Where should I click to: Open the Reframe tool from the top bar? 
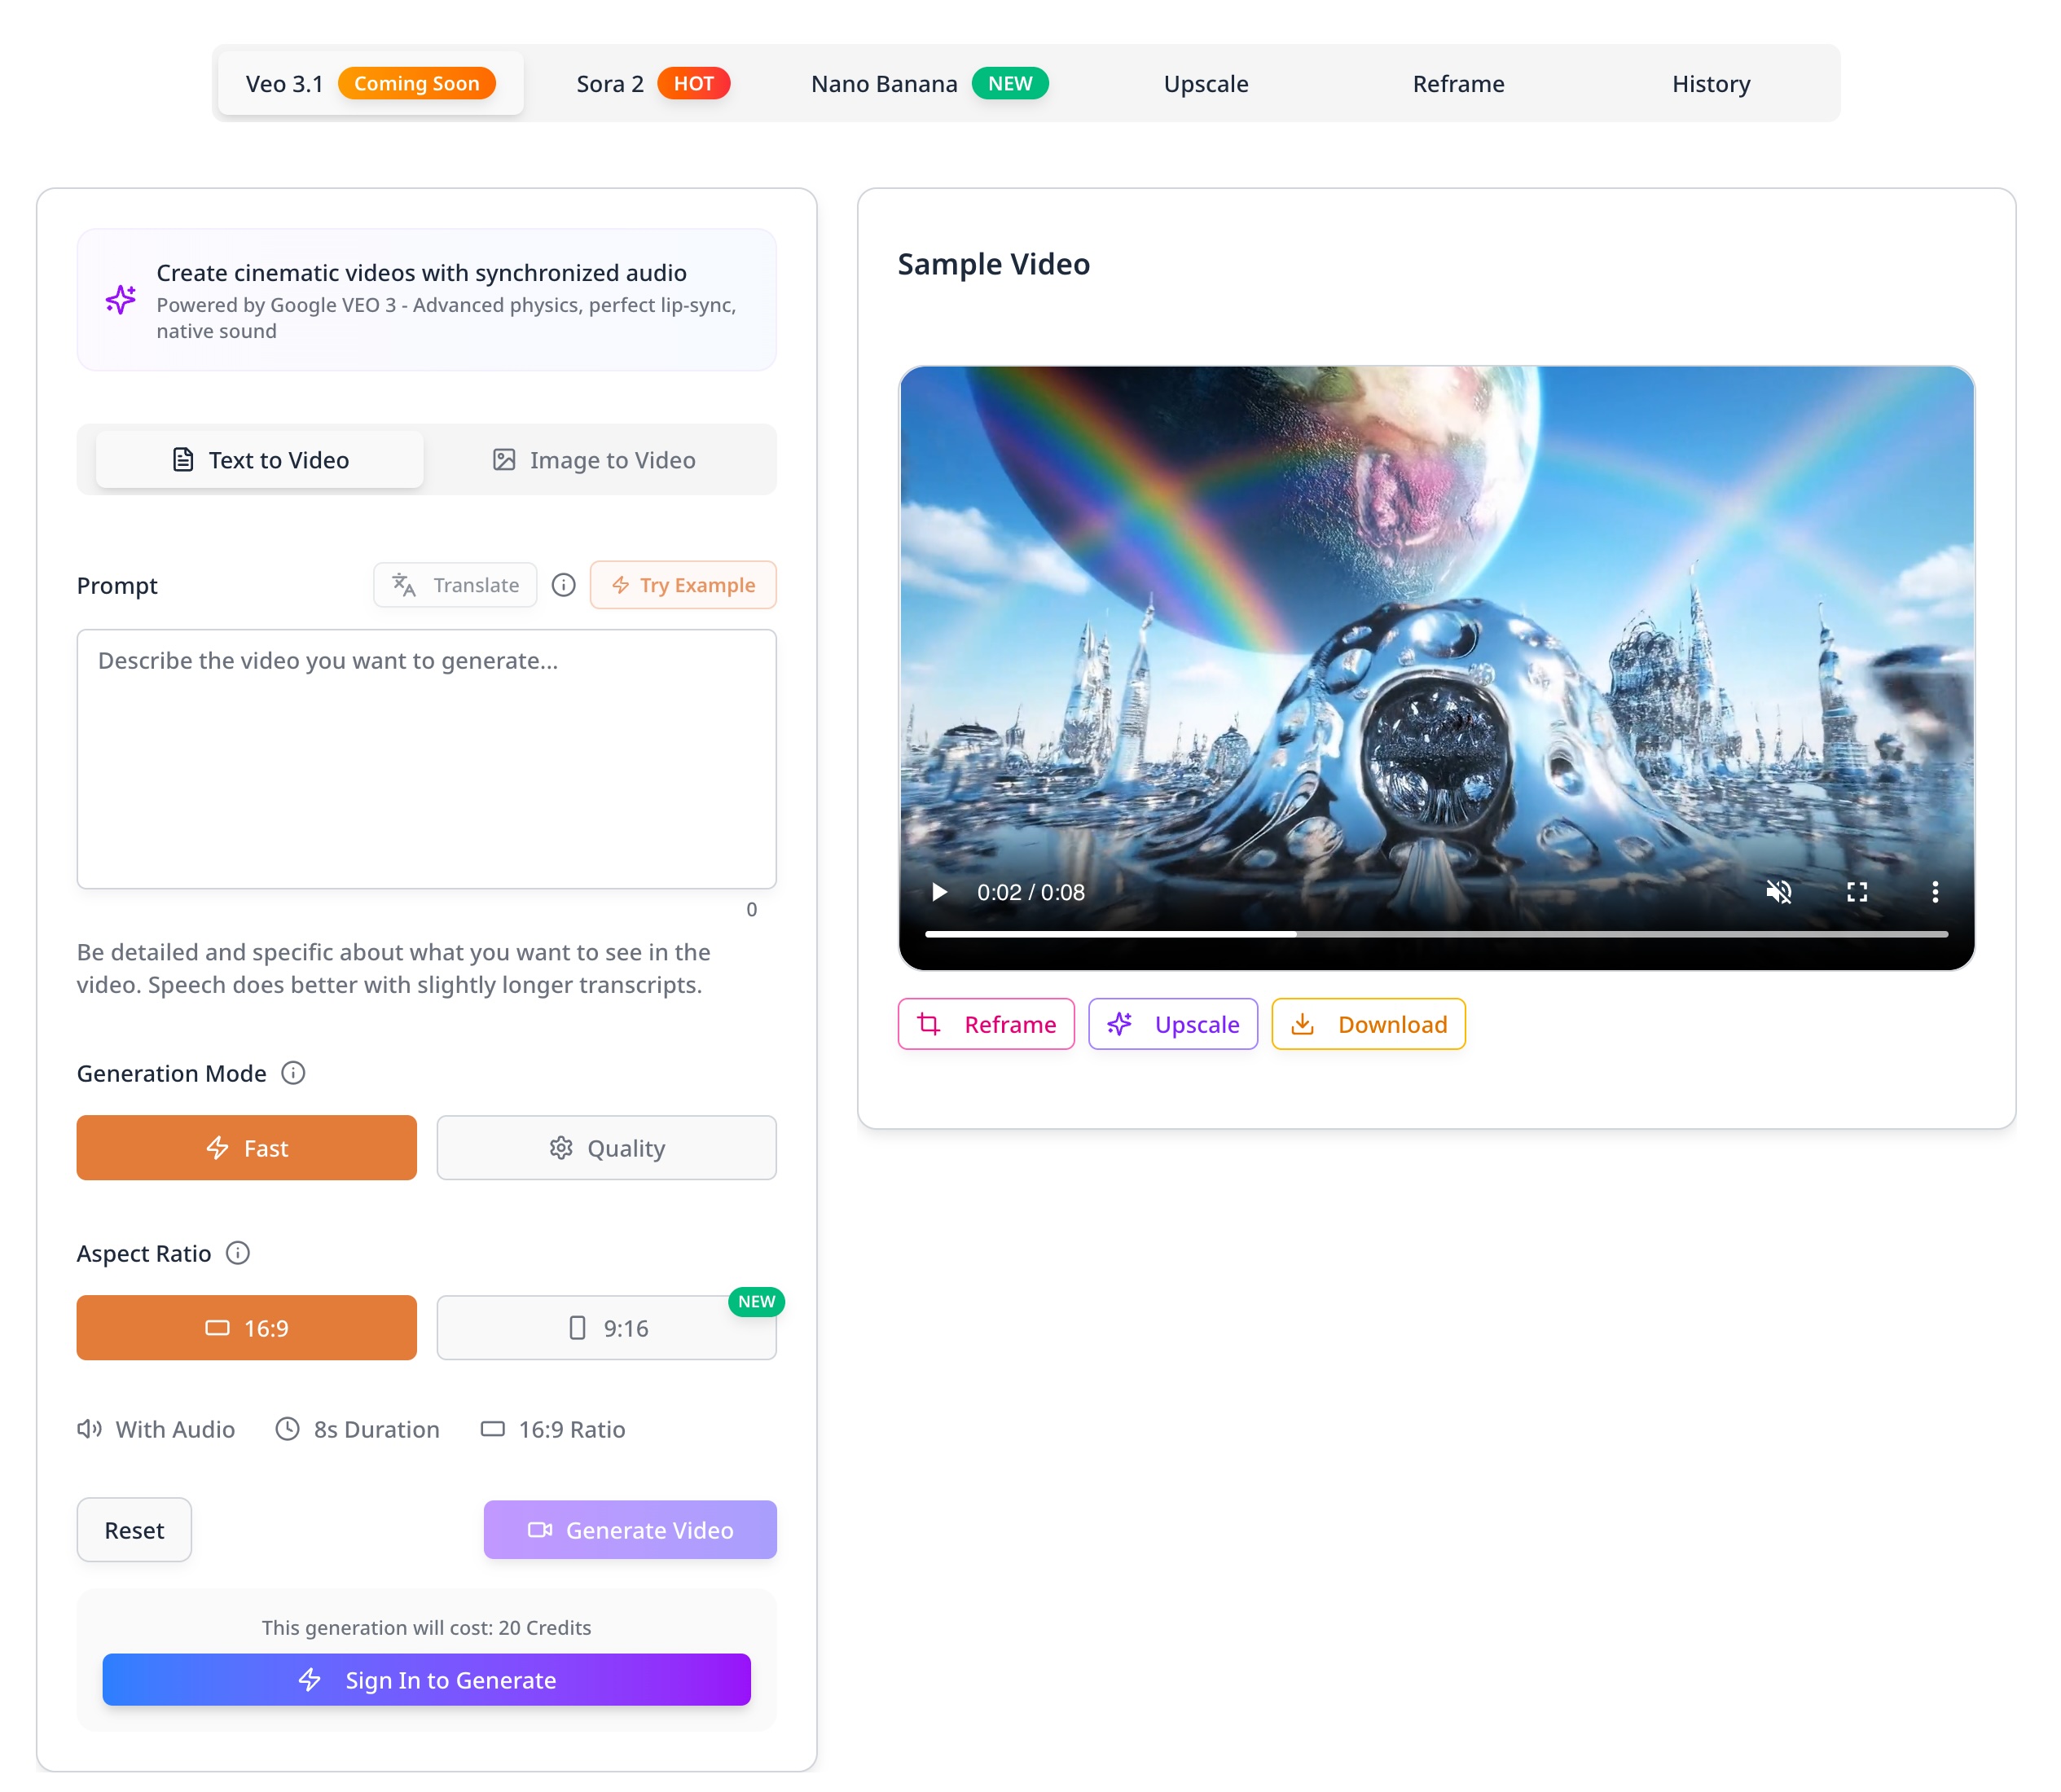pyautogui.click(x=1457, y=83)
